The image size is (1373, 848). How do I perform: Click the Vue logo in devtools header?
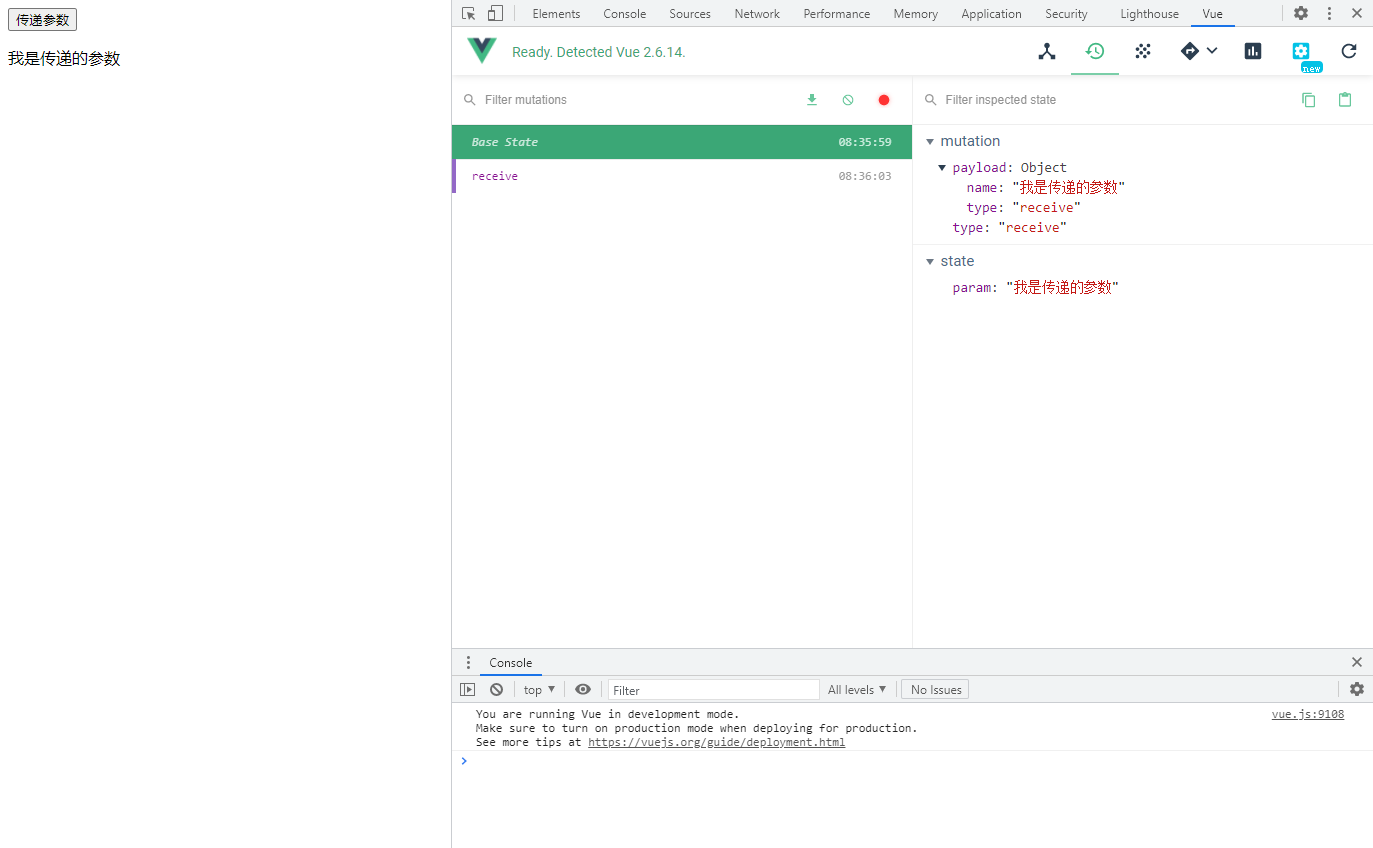482,51
